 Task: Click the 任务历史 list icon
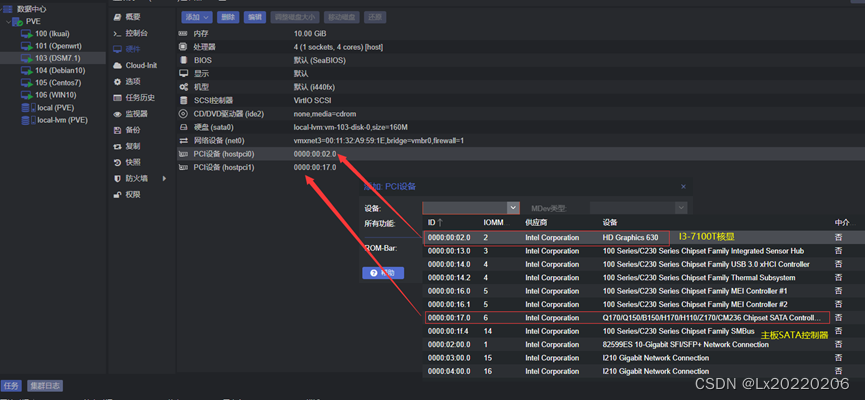coord(117,98)
